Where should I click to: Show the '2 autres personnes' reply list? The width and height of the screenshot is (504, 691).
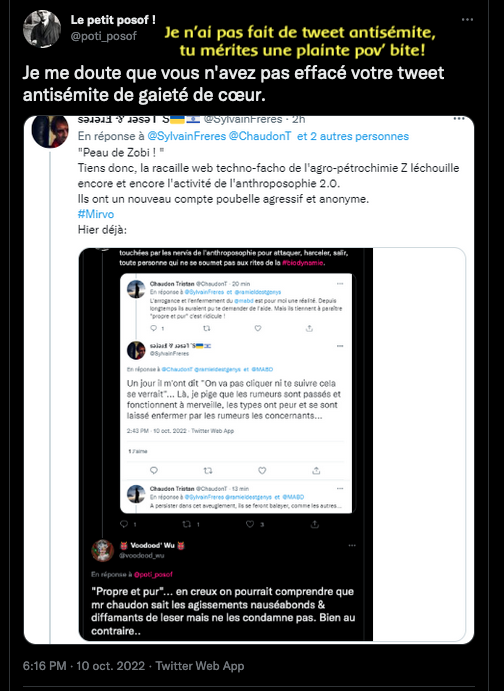pyautogui.click(x=353, y=136)
